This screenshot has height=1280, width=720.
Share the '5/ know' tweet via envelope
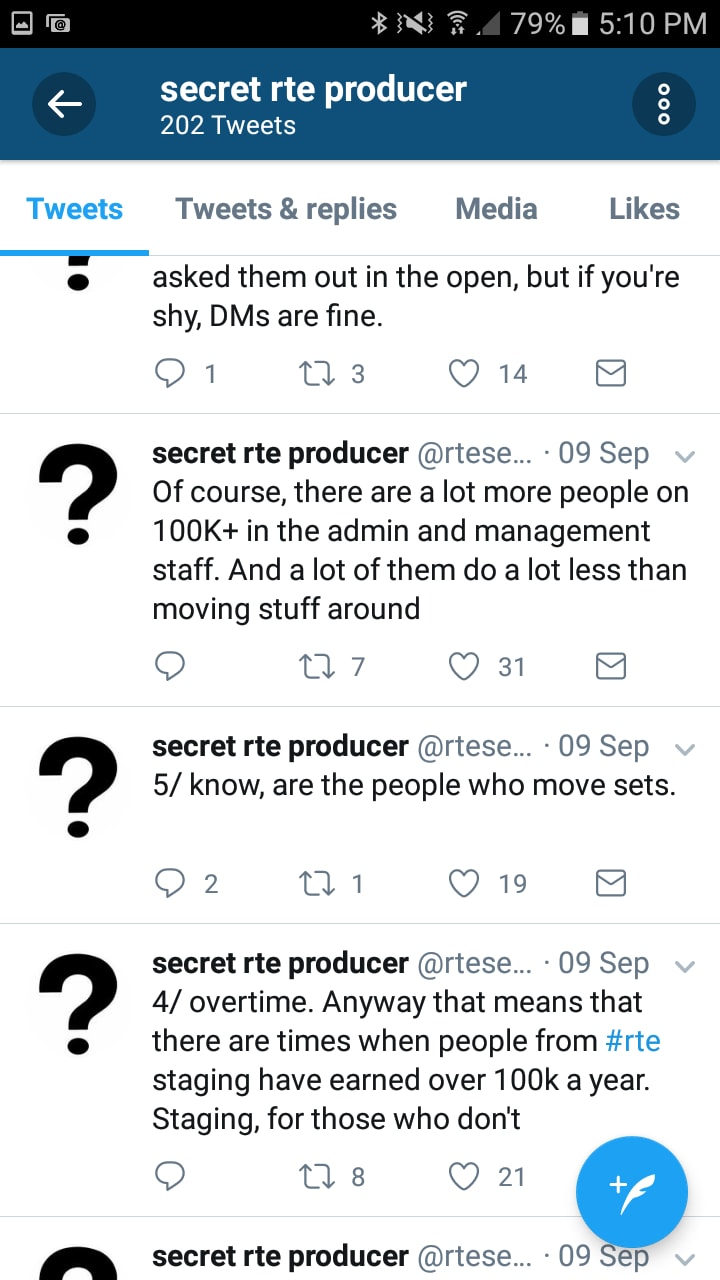(610, 883)
